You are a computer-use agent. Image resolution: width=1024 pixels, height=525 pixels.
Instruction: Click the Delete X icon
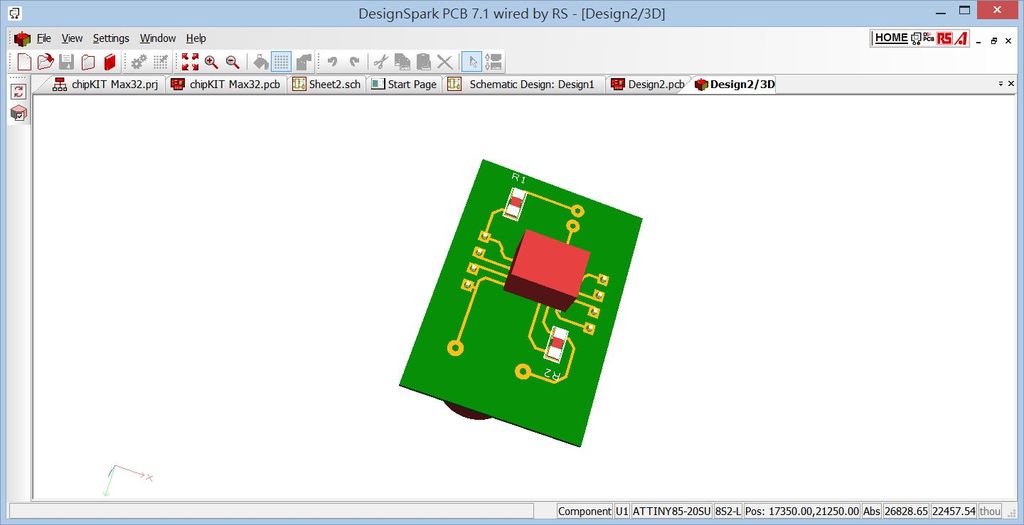coord(445,62)
